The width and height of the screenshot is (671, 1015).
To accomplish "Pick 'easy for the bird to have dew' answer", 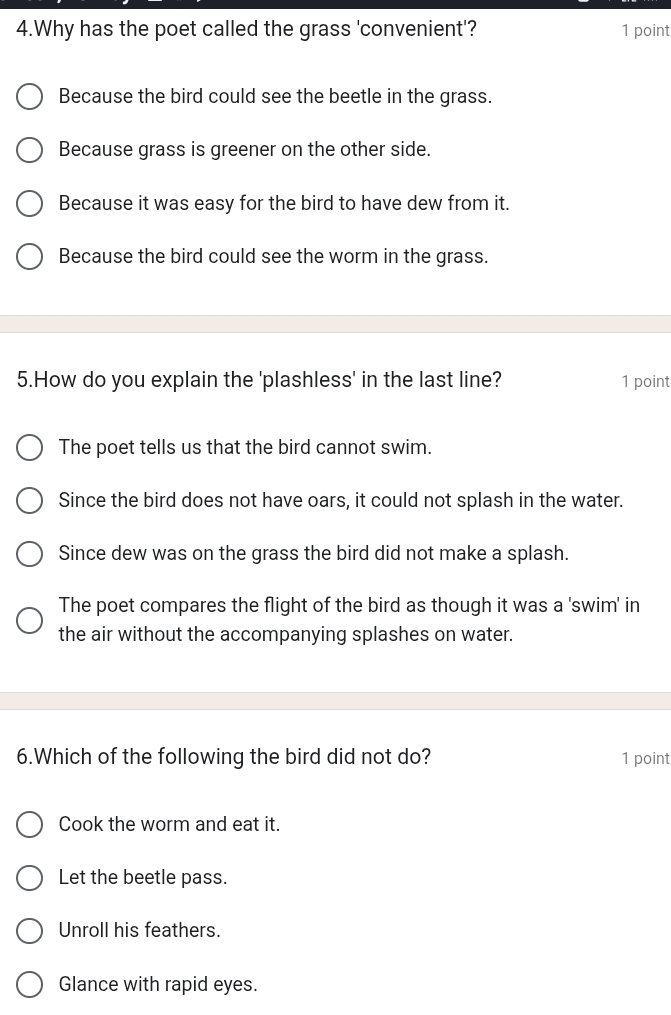I will [30, 203].
